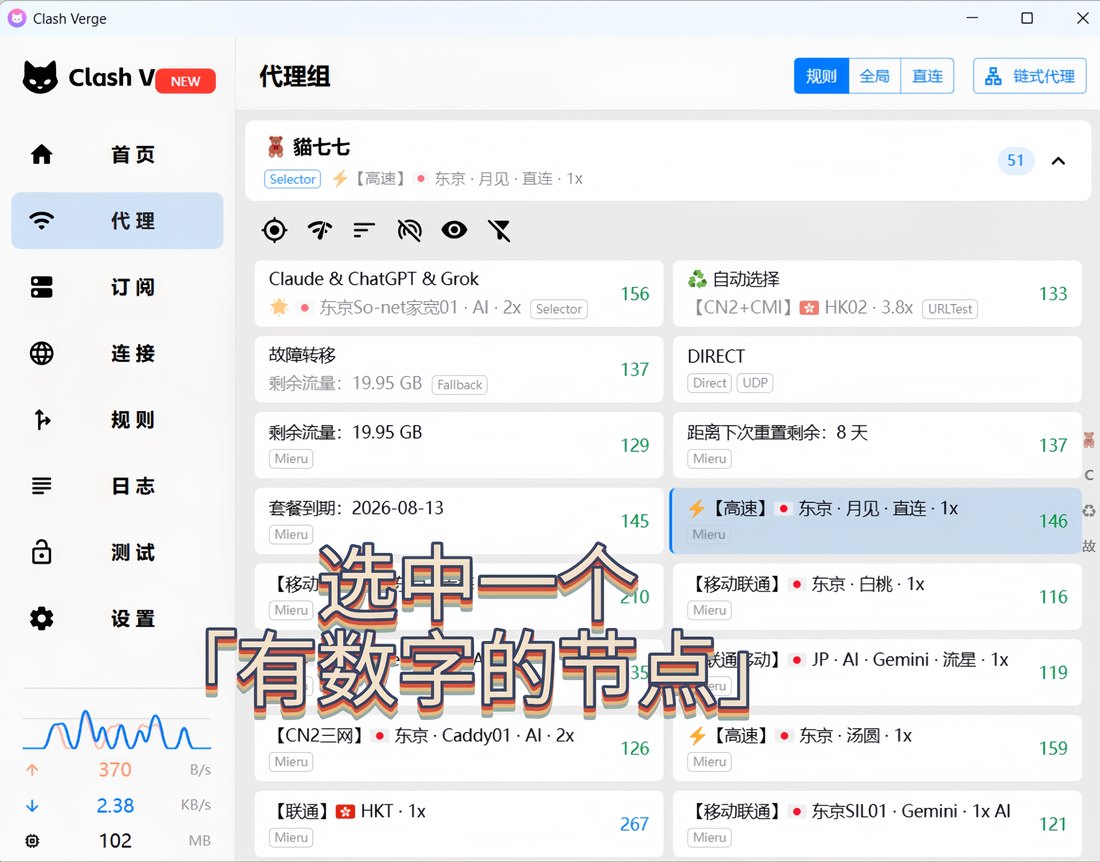Switch to 直连 direct mode
The image size is (1100, 862).
coord(927,76)
